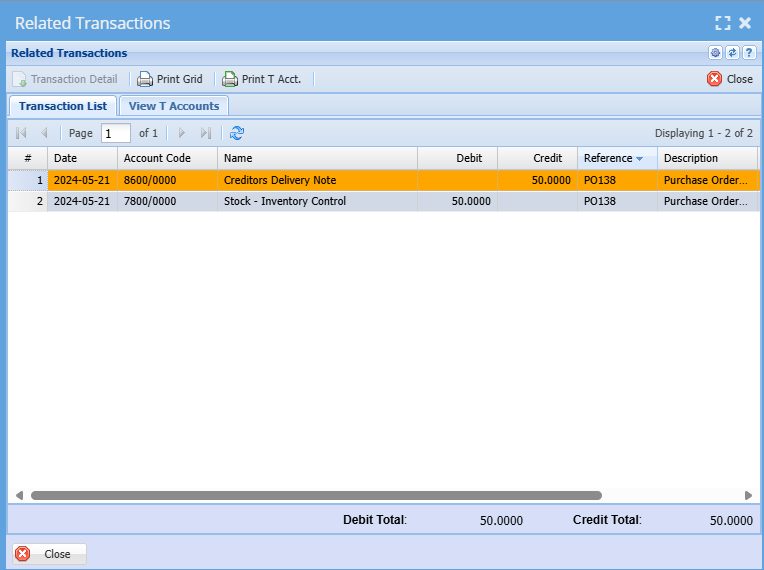The width and height of the screenshot is (764, 570).
Task: Go to the next page arrow
Action: 182,133
